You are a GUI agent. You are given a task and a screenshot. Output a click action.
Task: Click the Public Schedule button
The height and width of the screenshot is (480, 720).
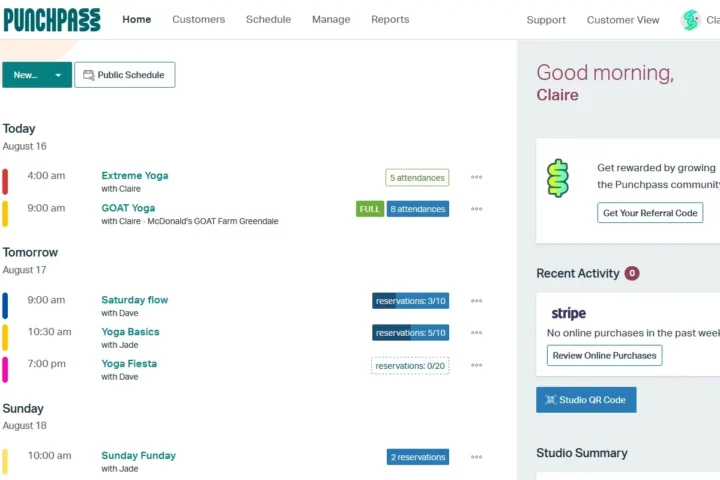coord(125,75)
